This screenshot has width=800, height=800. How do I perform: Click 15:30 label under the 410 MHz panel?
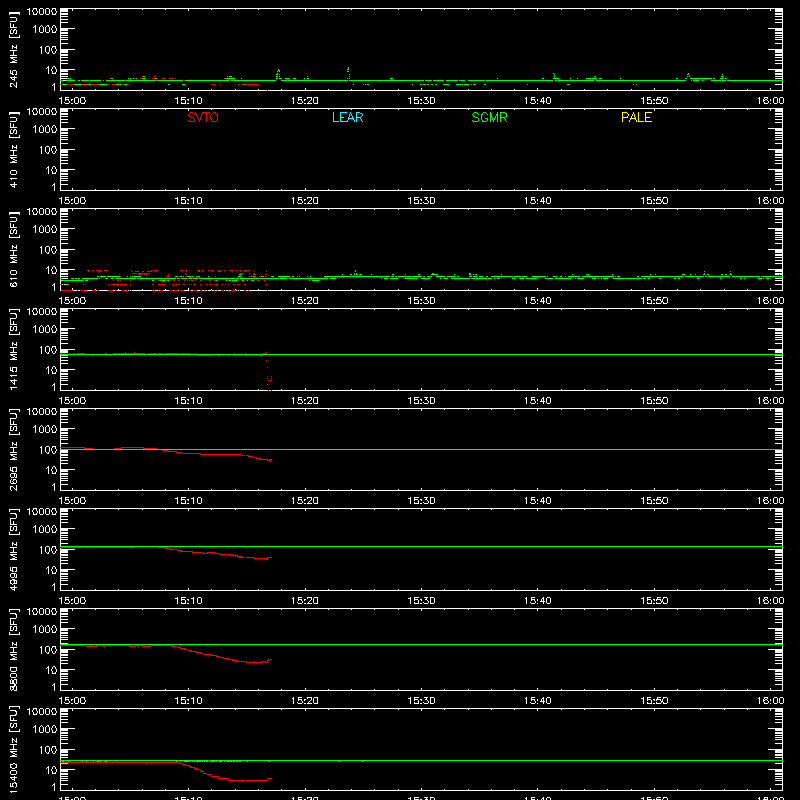tap(421, 201)
